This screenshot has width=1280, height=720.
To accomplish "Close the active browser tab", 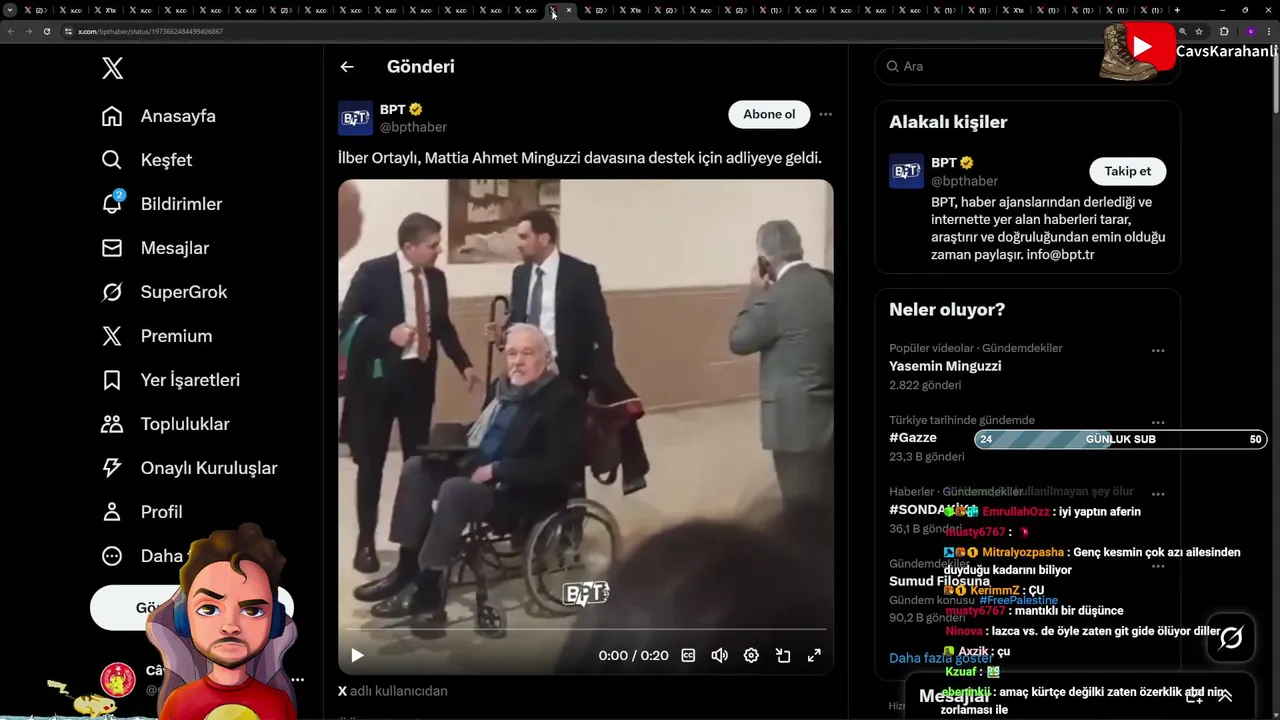I will [569, 10].
